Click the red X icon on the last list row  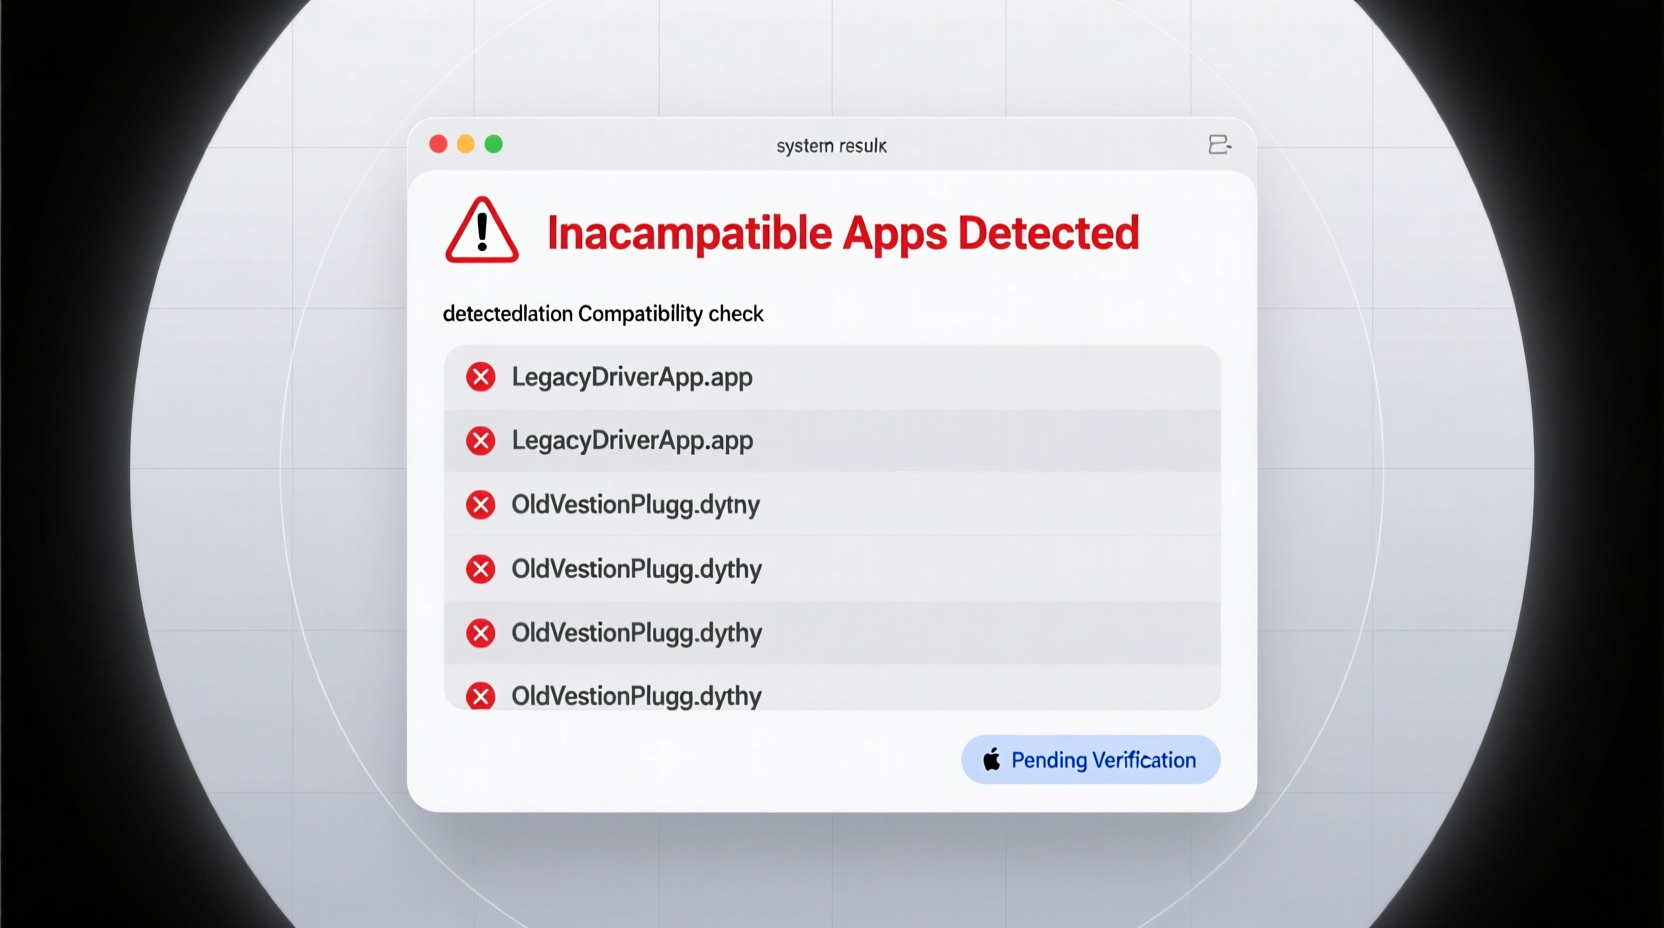click(x=481, y=695)
